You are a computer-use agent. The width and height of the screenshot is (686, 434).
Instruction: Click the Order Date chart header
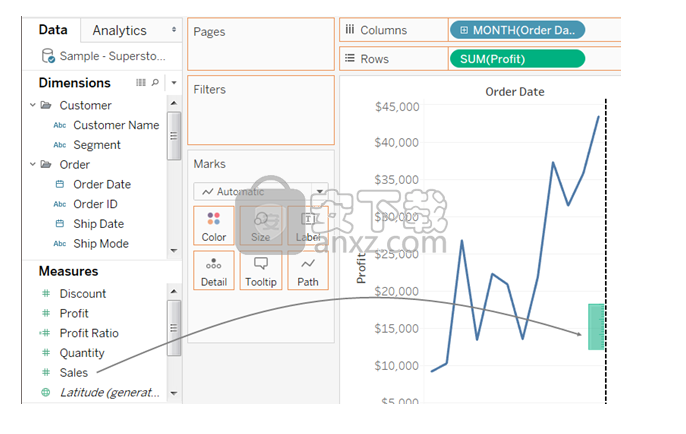(x=515, y=92)
